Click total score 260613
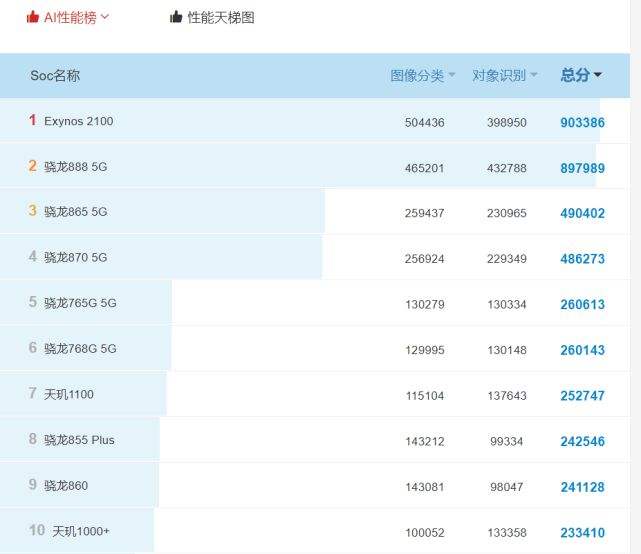Image resolution: width=641 pixels, height=554 pixels. point(583,304)
